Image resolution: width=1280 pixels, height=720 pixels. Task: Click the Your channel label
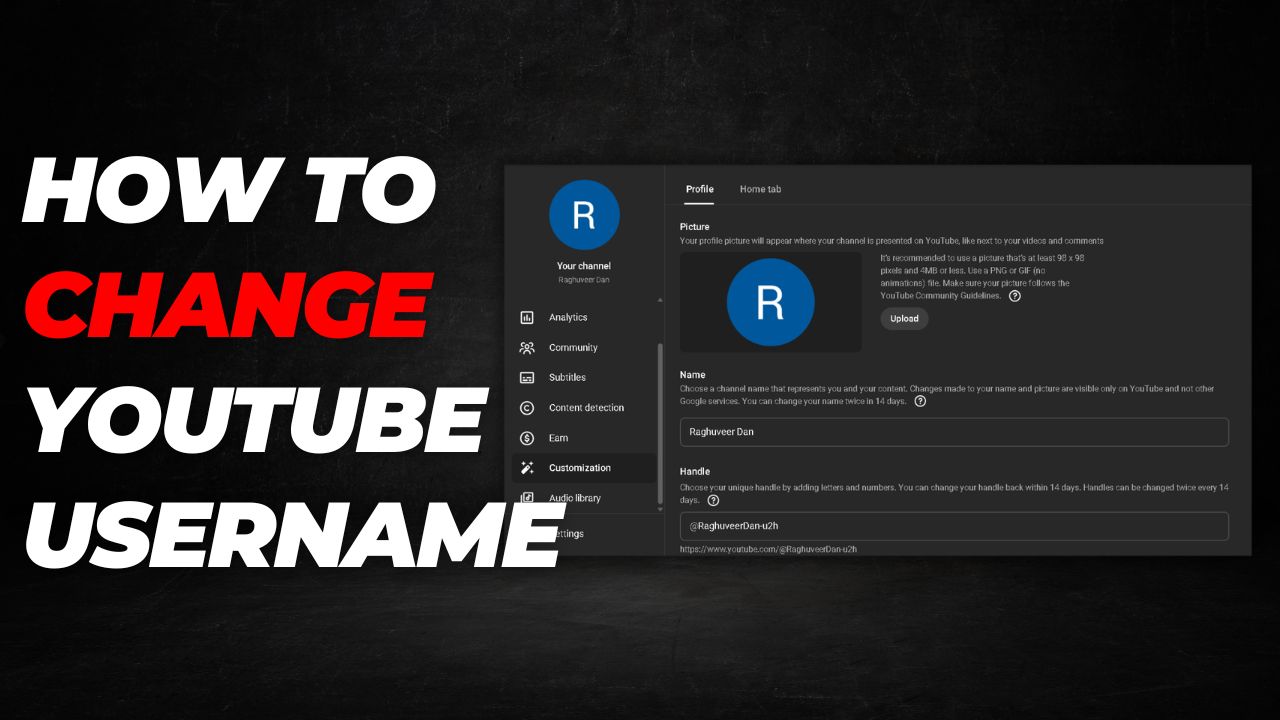point(584,266)
